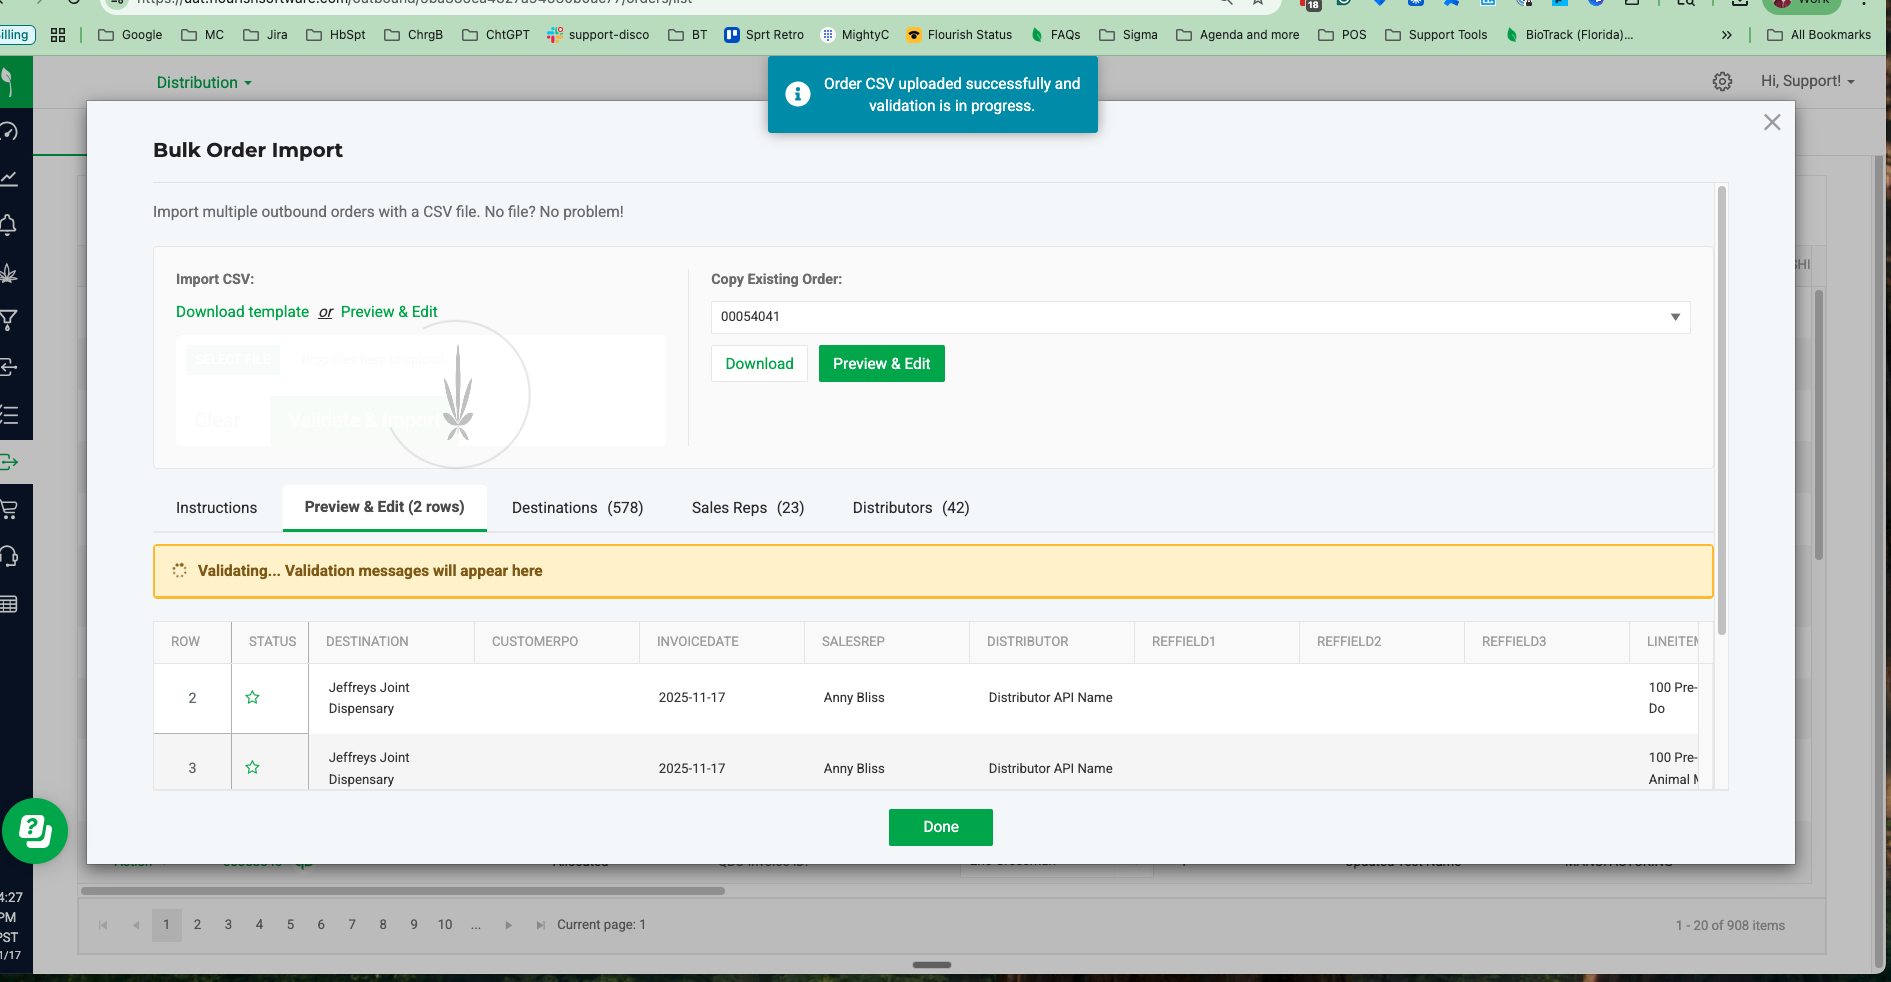1891x982 pixels.
Task: Open the shopping cart sidebar icon
Action: (x=8, y=509)
